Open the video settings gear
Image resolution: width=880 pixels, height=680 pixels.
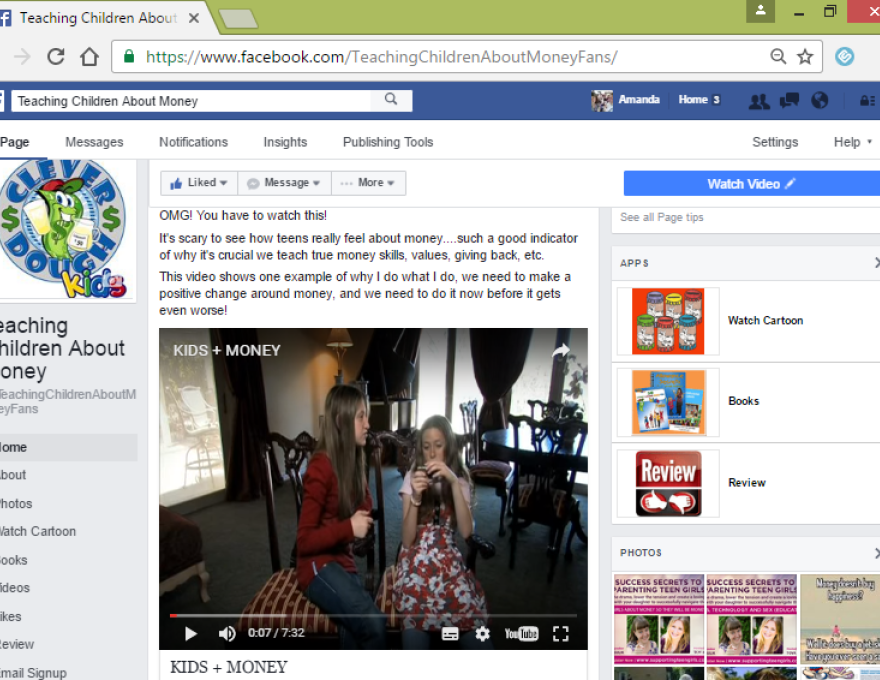coord(482,634)
